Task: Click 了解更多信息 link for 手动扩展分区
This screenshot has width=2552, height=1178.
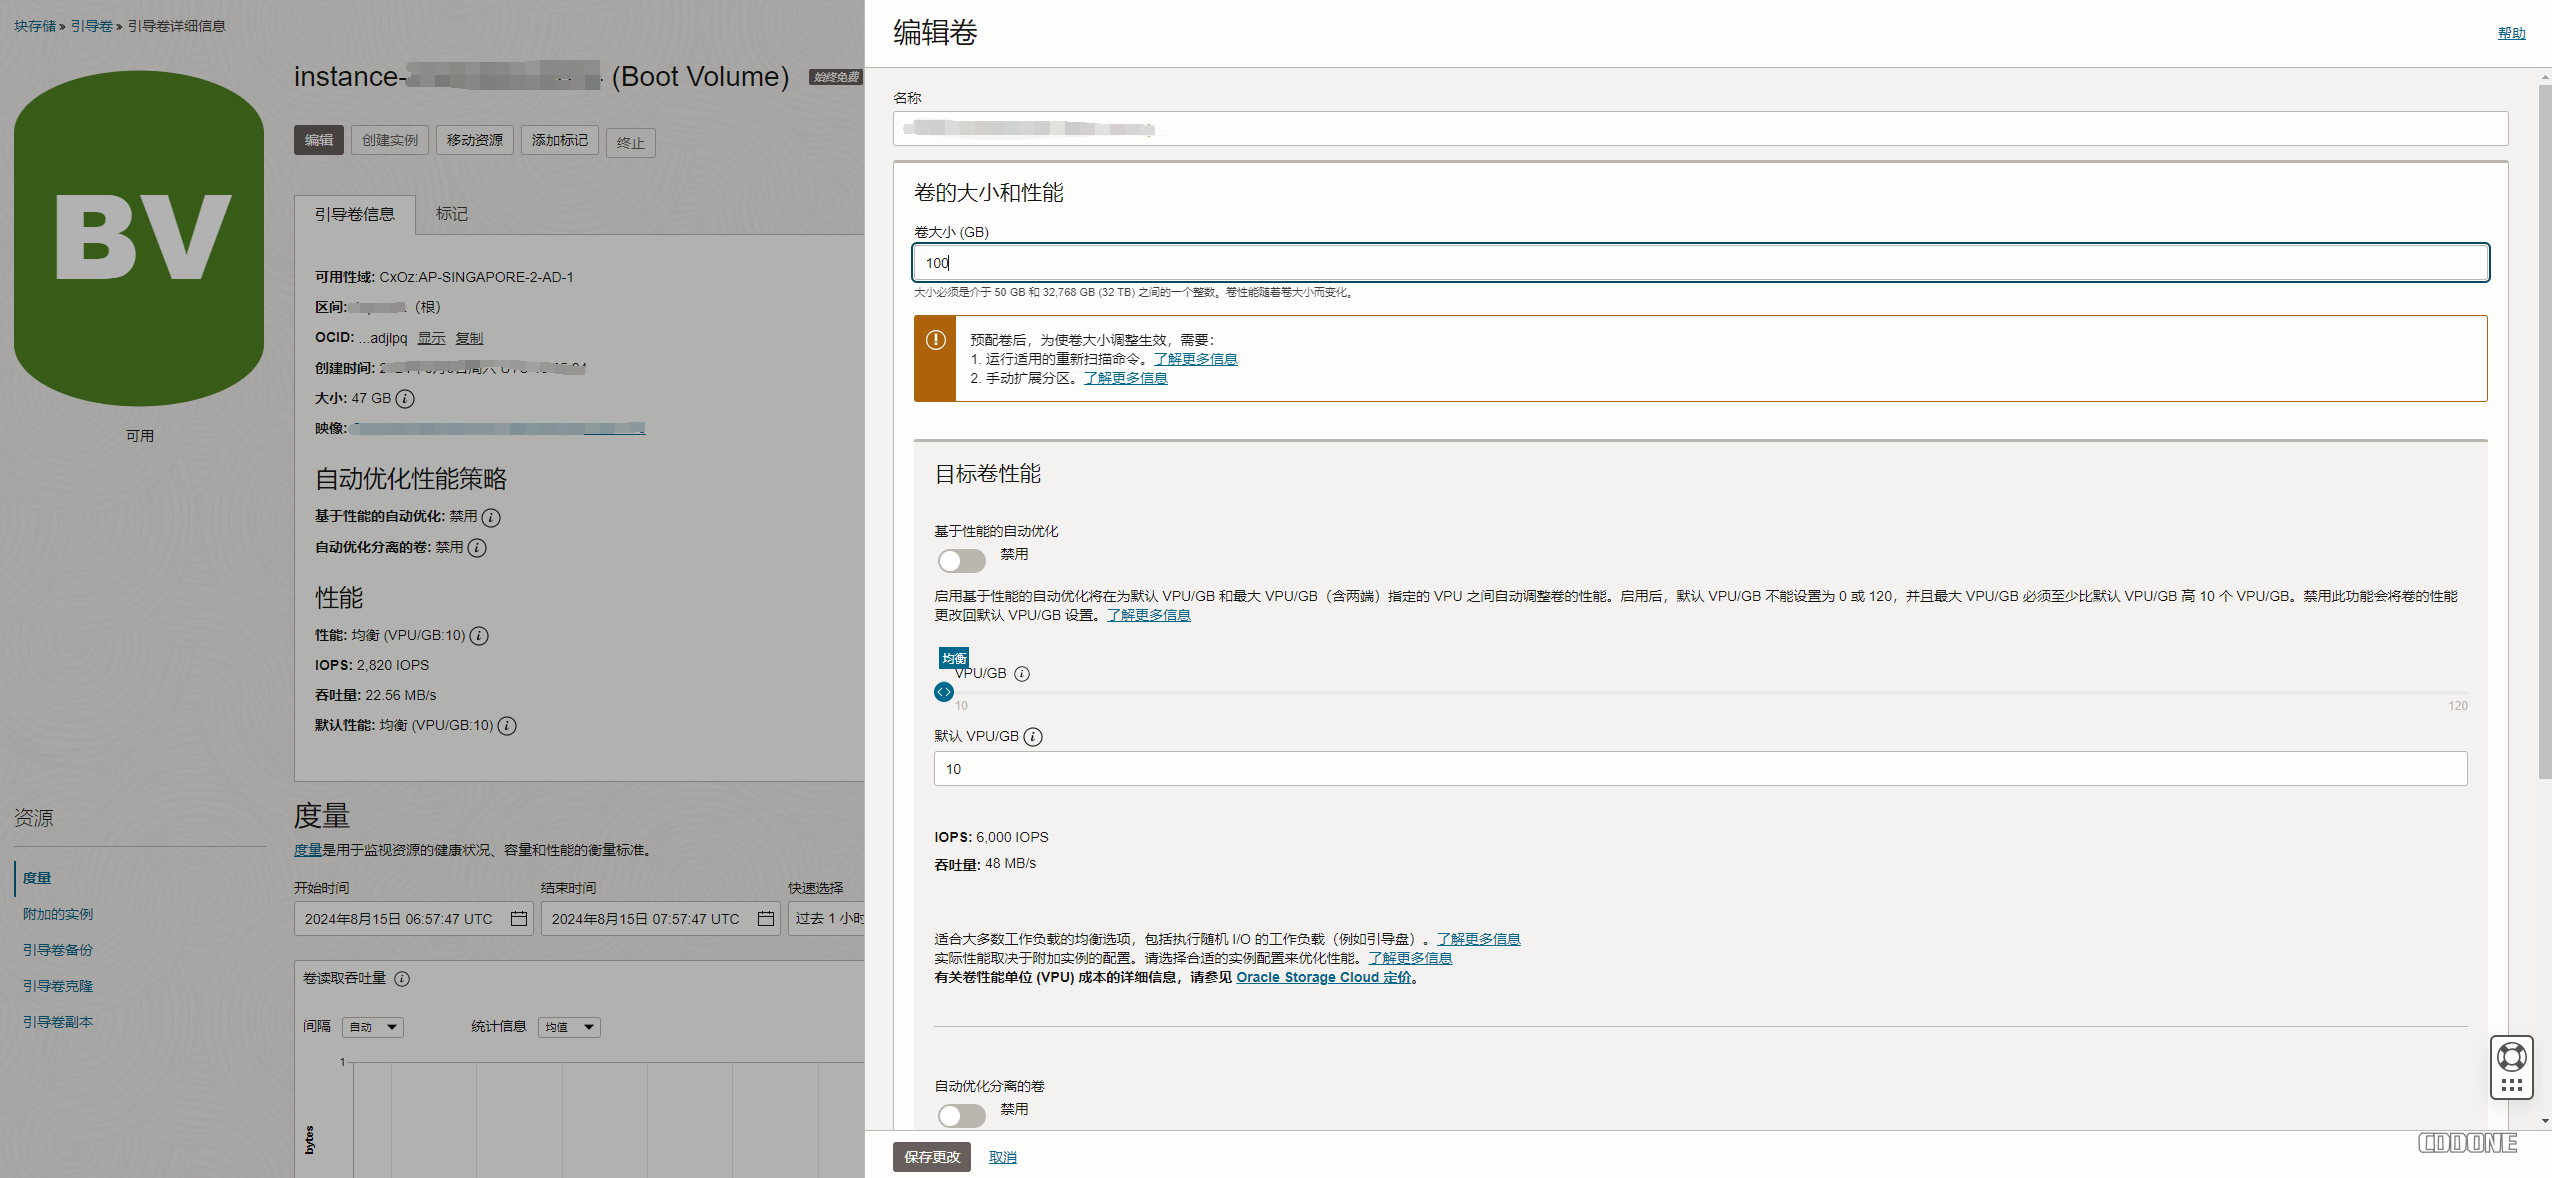Action: coord(1126,378)
